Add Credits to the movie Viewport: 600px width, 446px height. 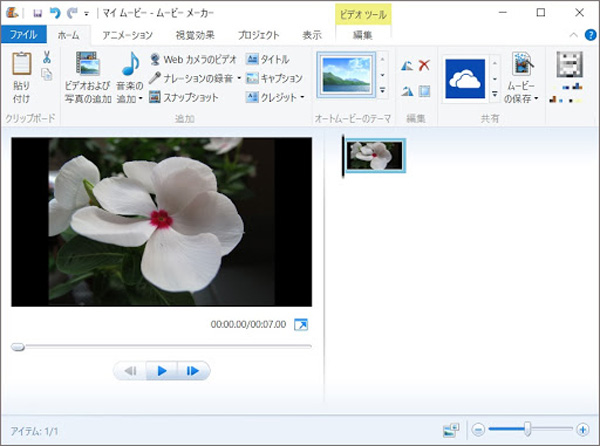point(271,97)
